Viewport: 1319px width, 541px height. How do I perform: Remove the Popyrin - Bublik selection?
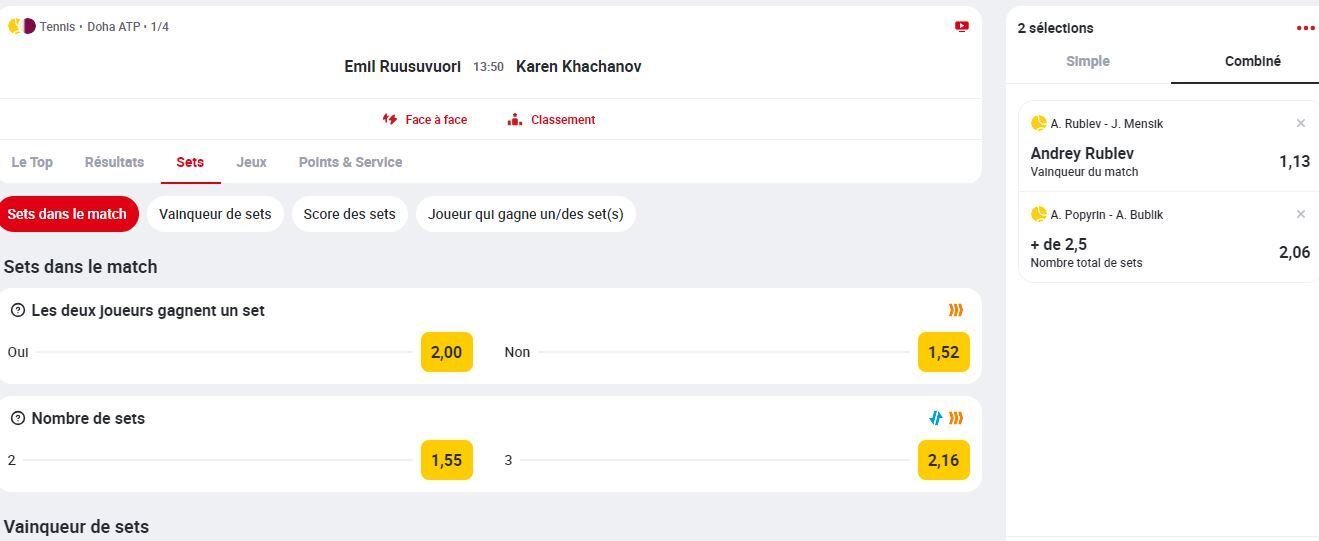pyautogui.click(x=1301, y=214)
